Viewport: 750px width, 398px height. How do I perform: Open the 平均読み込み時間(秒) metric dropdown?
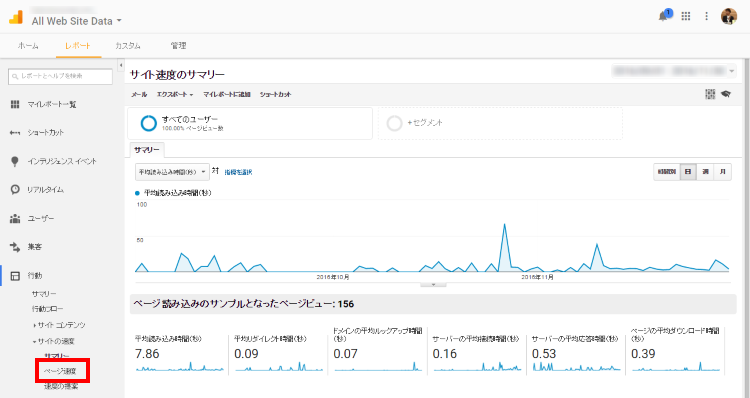coord(172,172)
